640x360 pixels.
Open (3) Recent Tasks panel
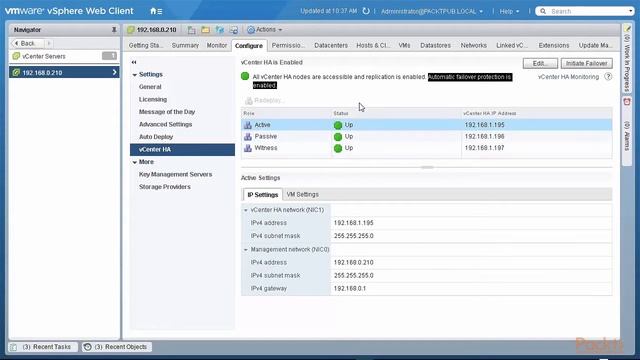pos(42,347)
